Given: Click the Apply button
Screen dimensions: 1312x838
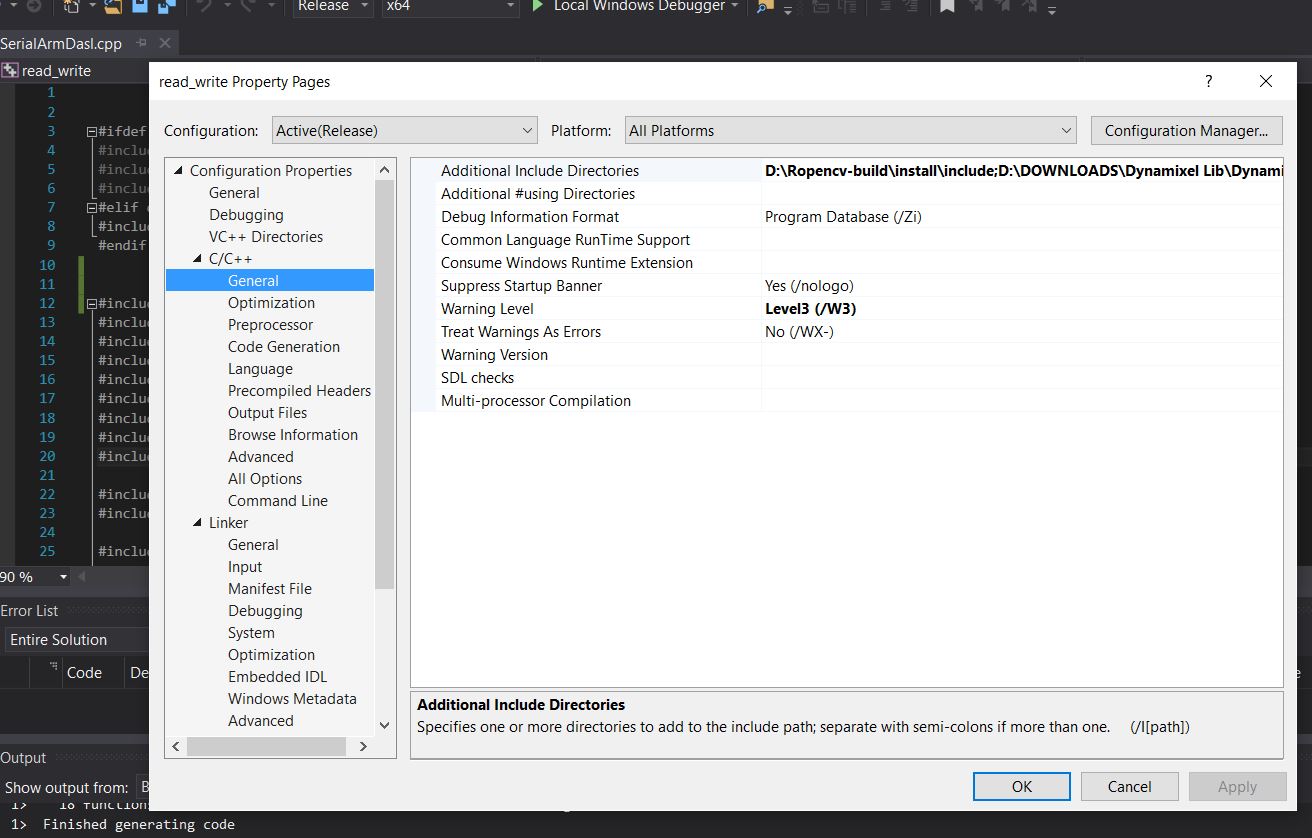Looking at the screenshot, I should pyautogui.click(x=1237, y=787).
